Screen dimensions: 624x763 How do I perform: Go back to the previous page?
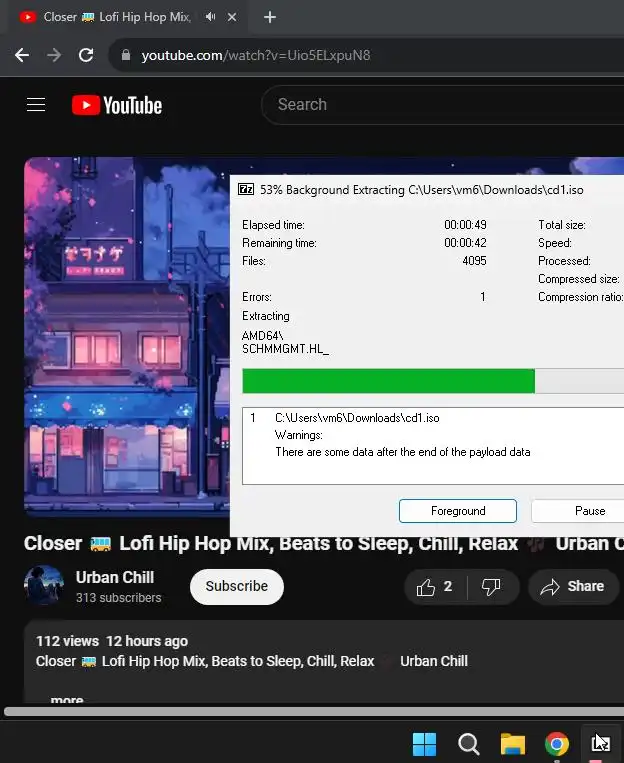pos(22,55)
